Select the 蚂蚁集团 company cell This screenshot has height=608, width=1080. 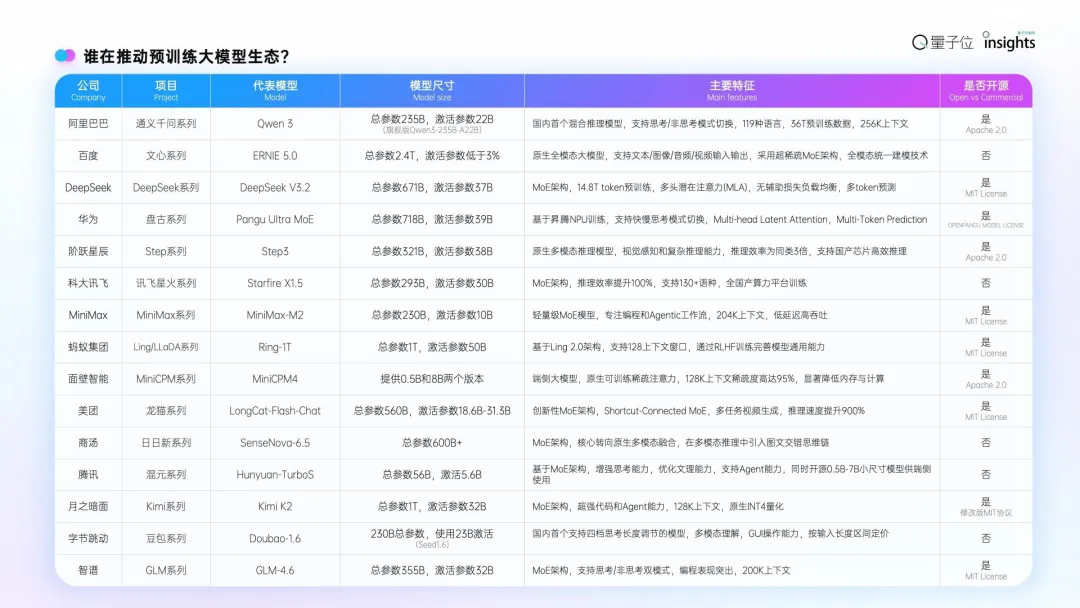point(88,347)
